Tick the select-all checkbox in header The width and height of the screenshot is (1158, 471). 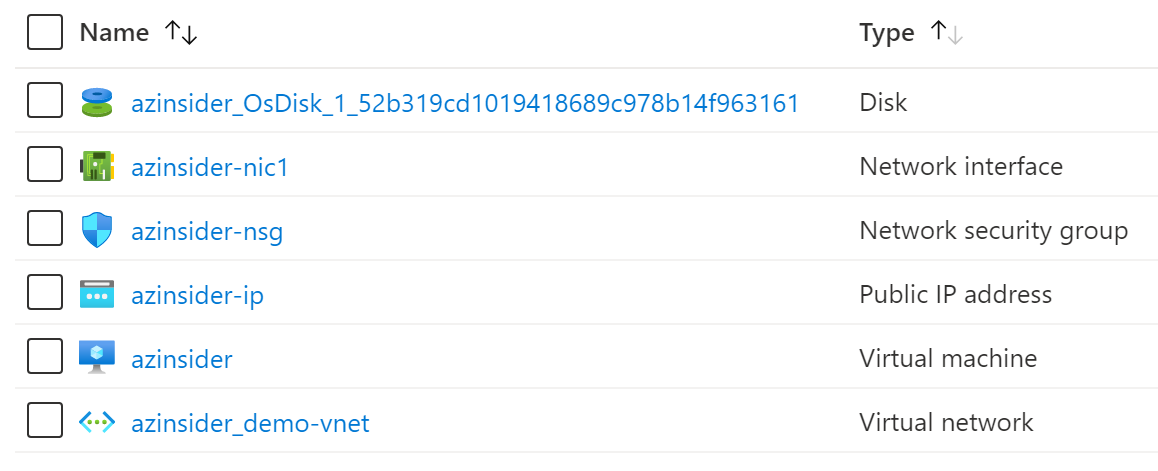pos(45,32)
